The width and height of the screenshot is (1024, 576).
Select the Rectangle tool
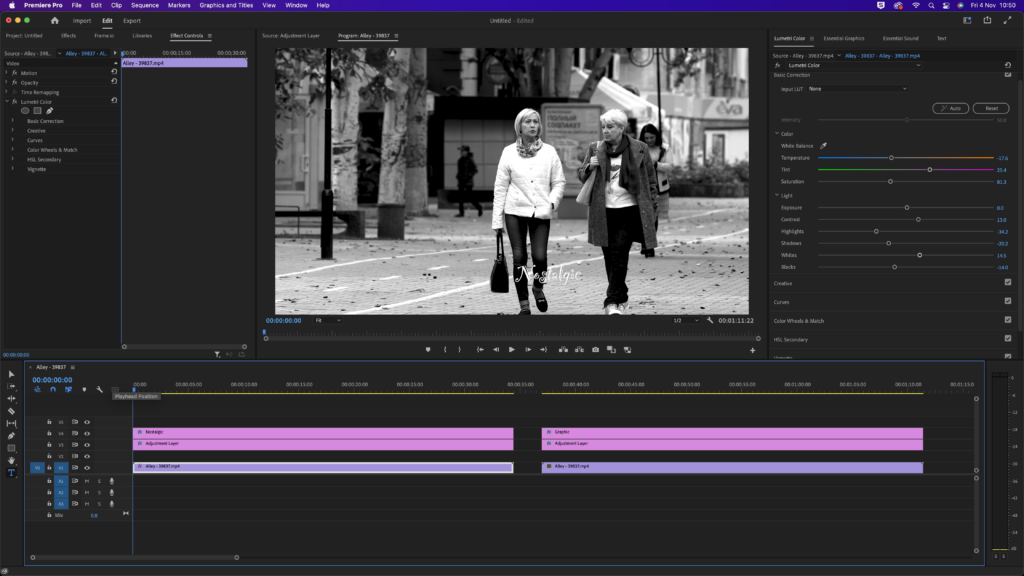(x=11, y=448)
